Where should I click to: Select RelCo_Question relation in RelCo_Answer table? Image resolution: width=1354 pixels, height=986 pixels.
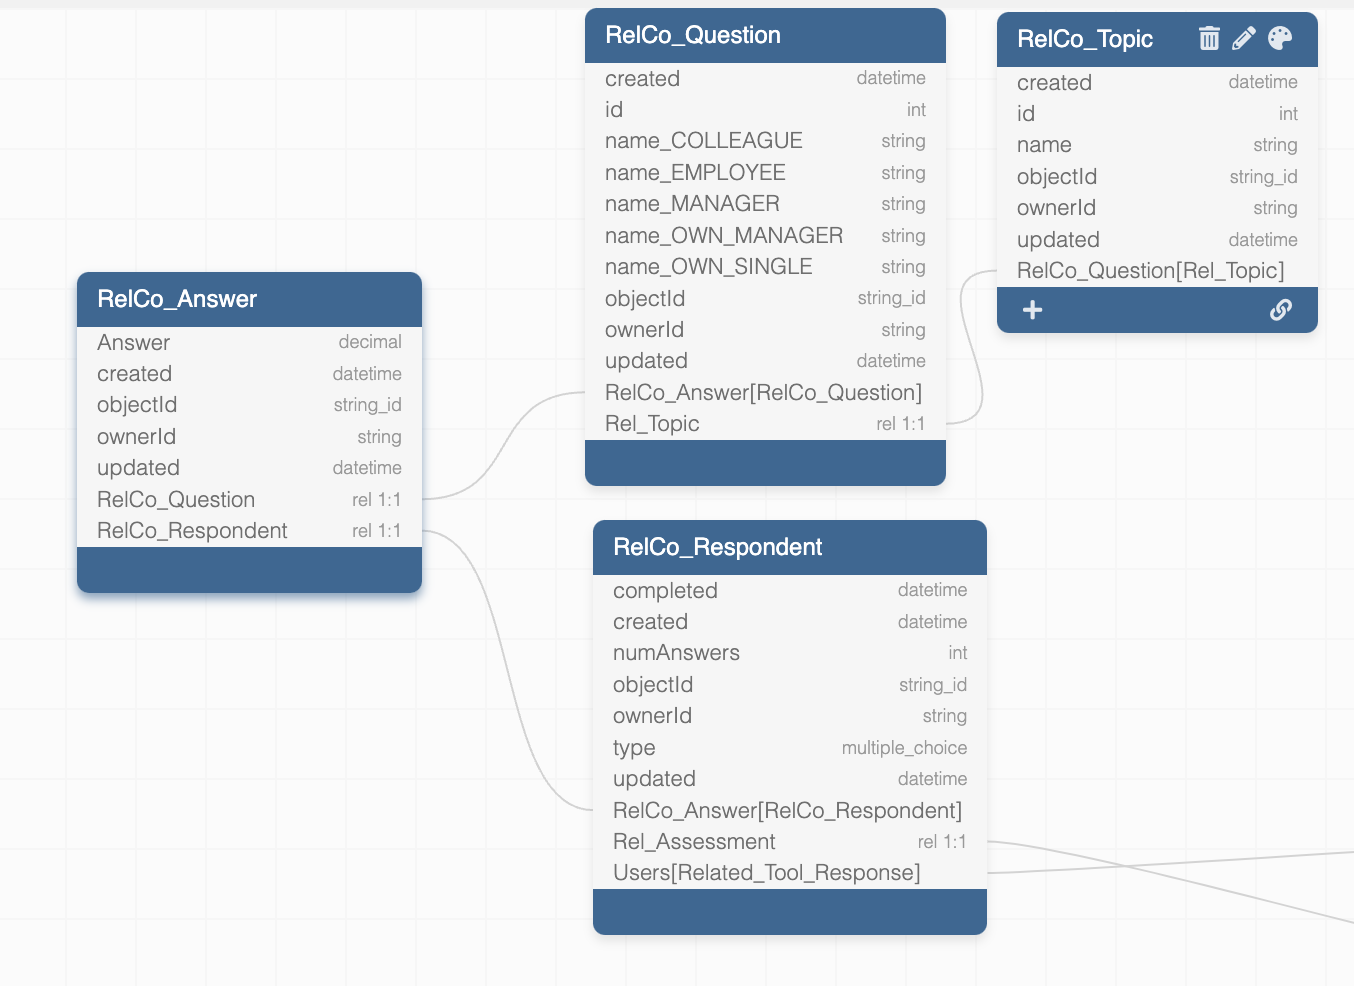pyautogui.click(x=249, y=500)
